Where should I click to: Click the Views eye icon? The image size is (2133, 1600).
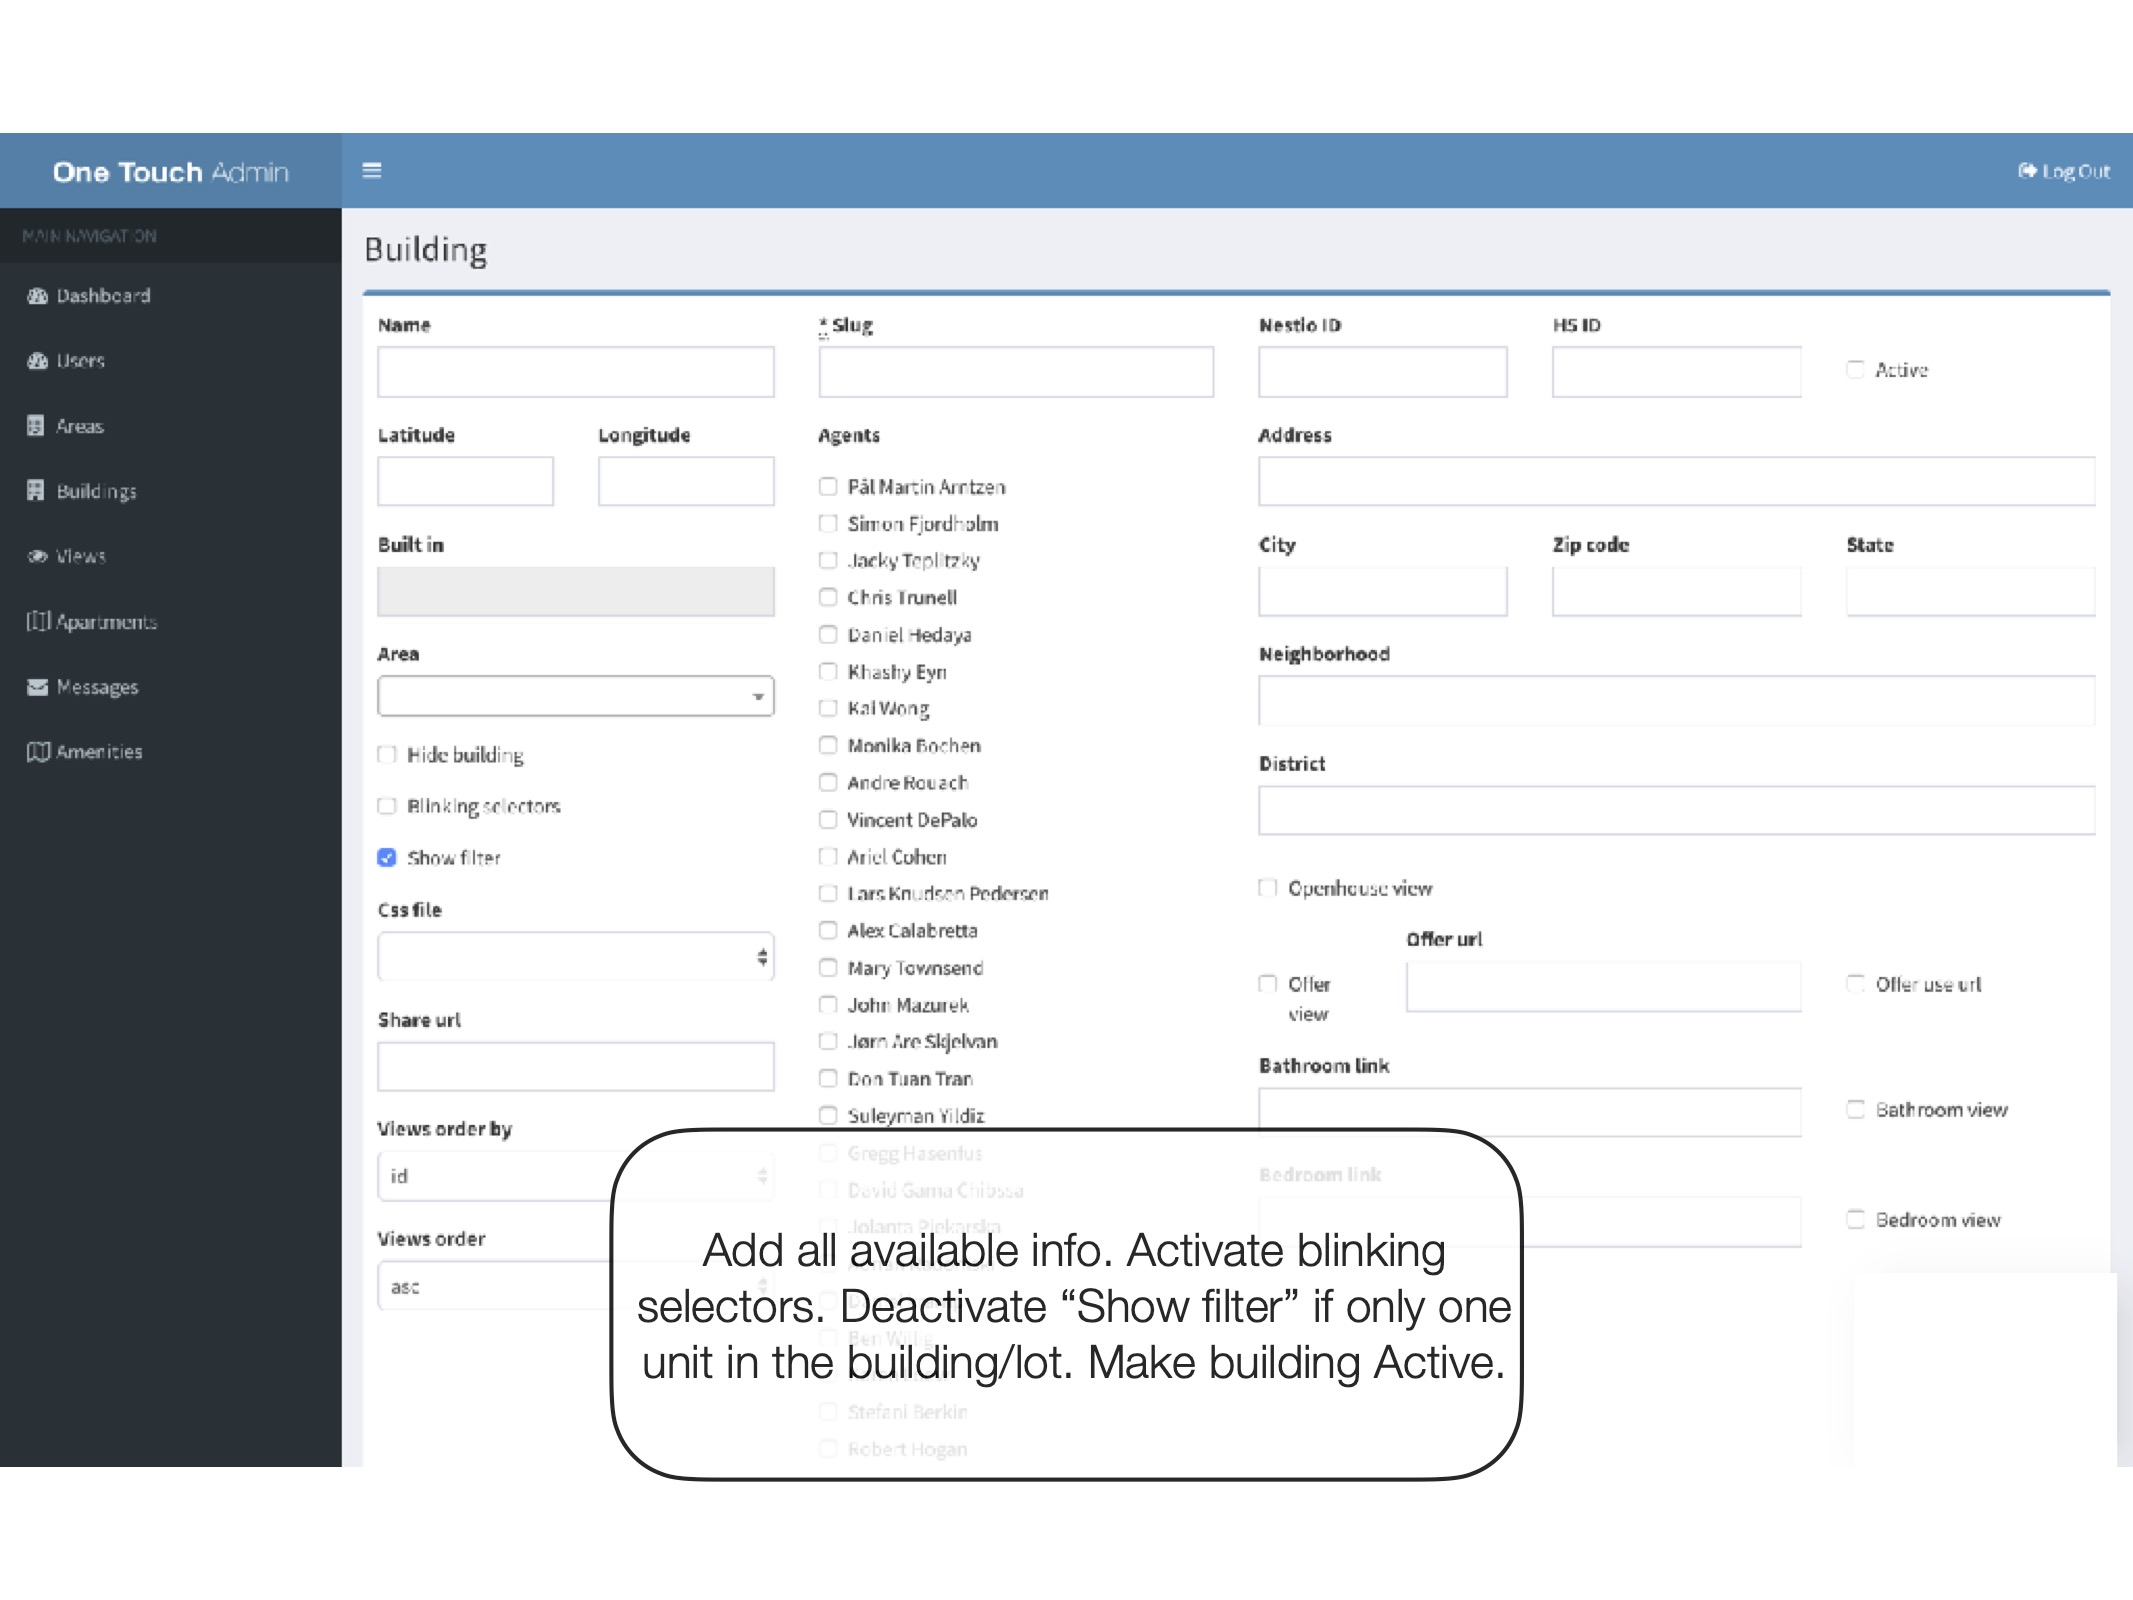(37, 556)
